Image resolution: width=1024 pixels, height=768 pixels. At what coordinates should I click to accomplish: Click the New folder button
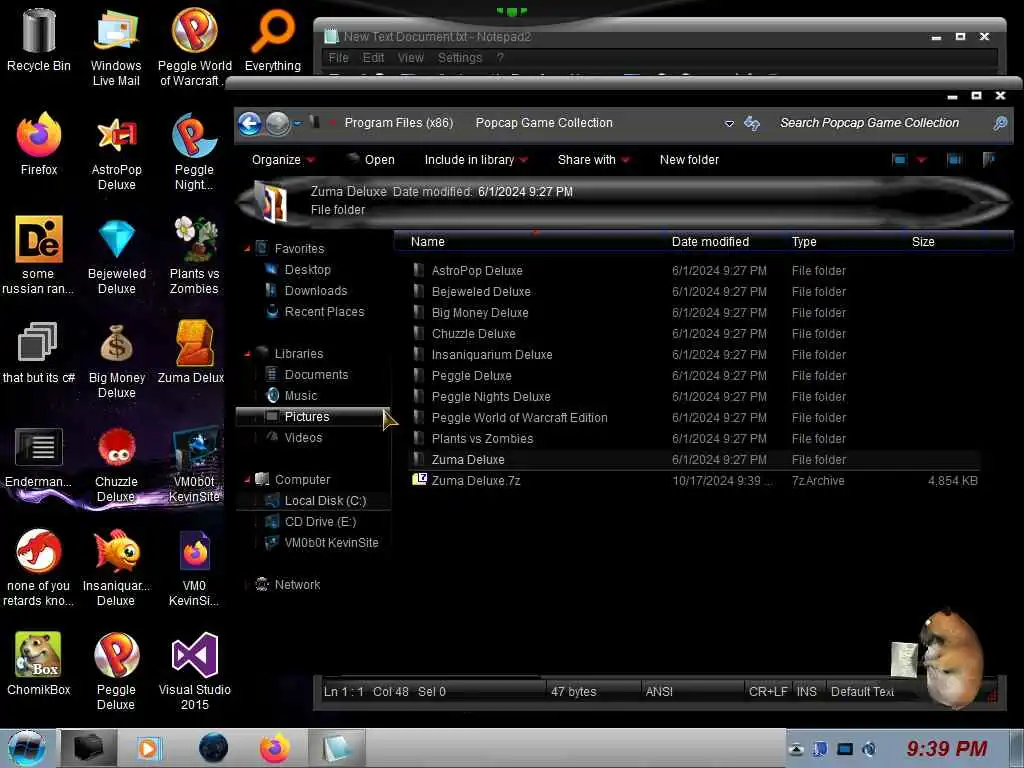click(x=689, y=160)
